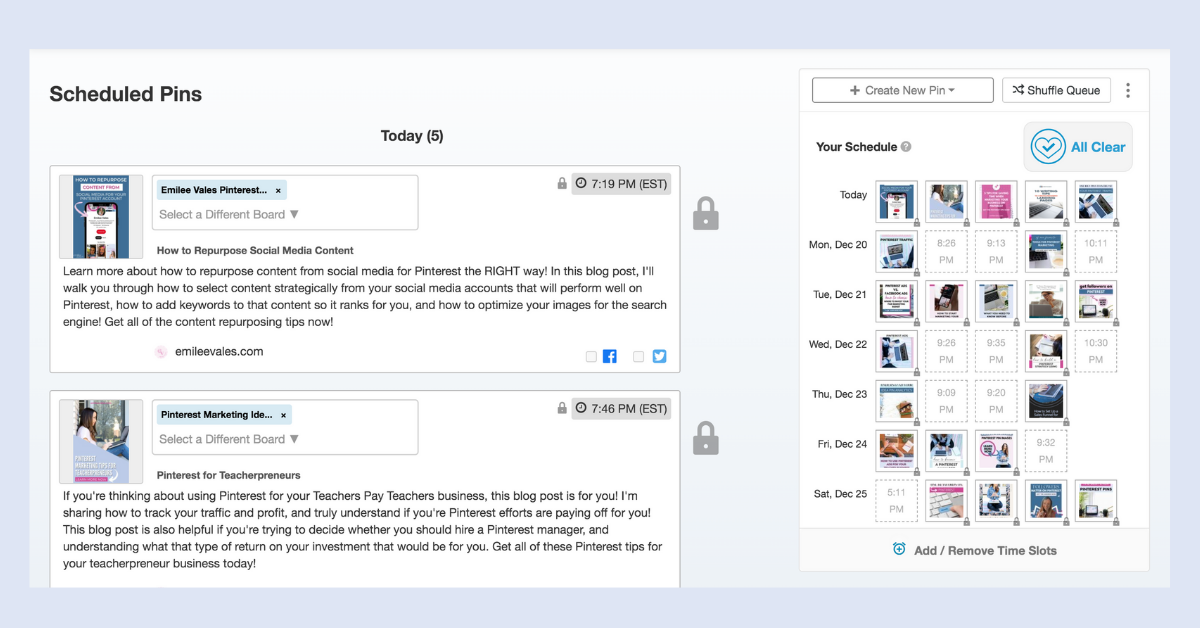Enable Facebook sharing checkbox on Repurpose pin
1200x628 pixels.
pyautogui.click(x=591, y=356)
